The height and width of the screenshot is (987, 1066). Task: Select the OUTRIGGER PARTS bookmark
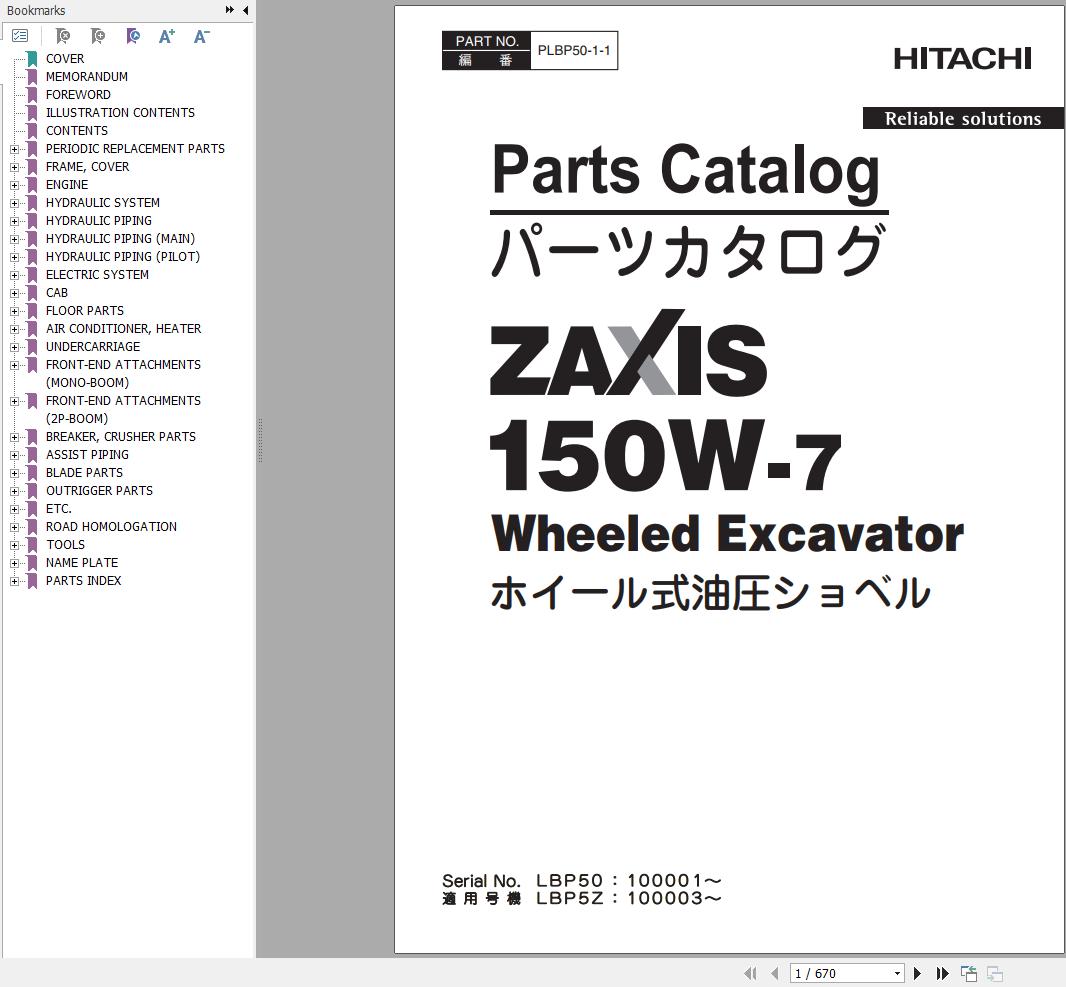click(99, 491)
